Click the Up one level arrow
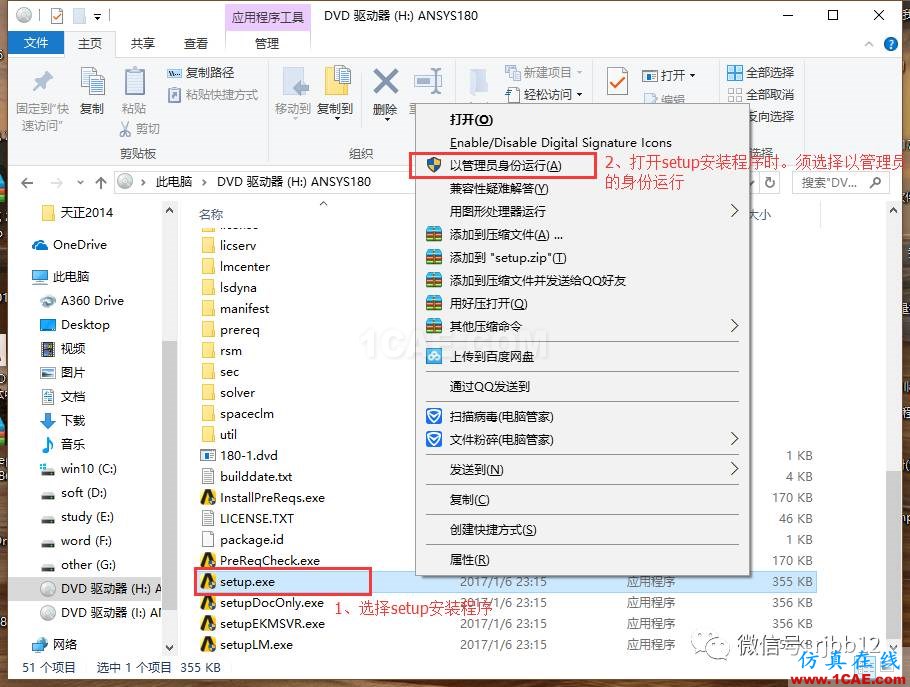 point(101,183)
